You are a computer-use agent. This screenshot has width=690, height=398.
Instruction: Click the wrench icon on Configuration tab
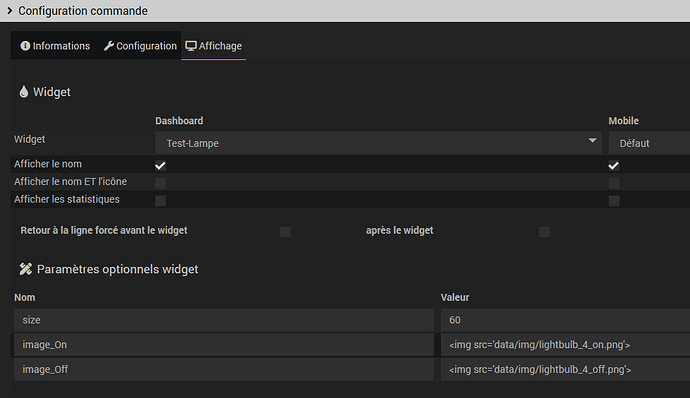[x=109, y=46]
